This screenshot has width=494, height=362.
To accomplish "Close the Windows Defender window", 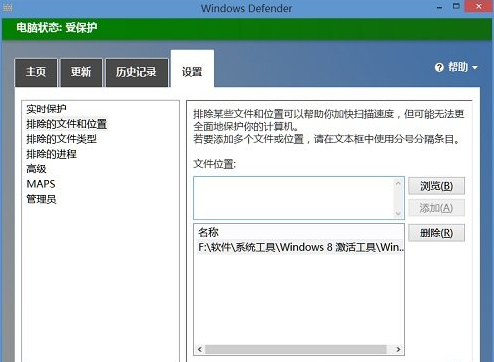I will [479, 6].
